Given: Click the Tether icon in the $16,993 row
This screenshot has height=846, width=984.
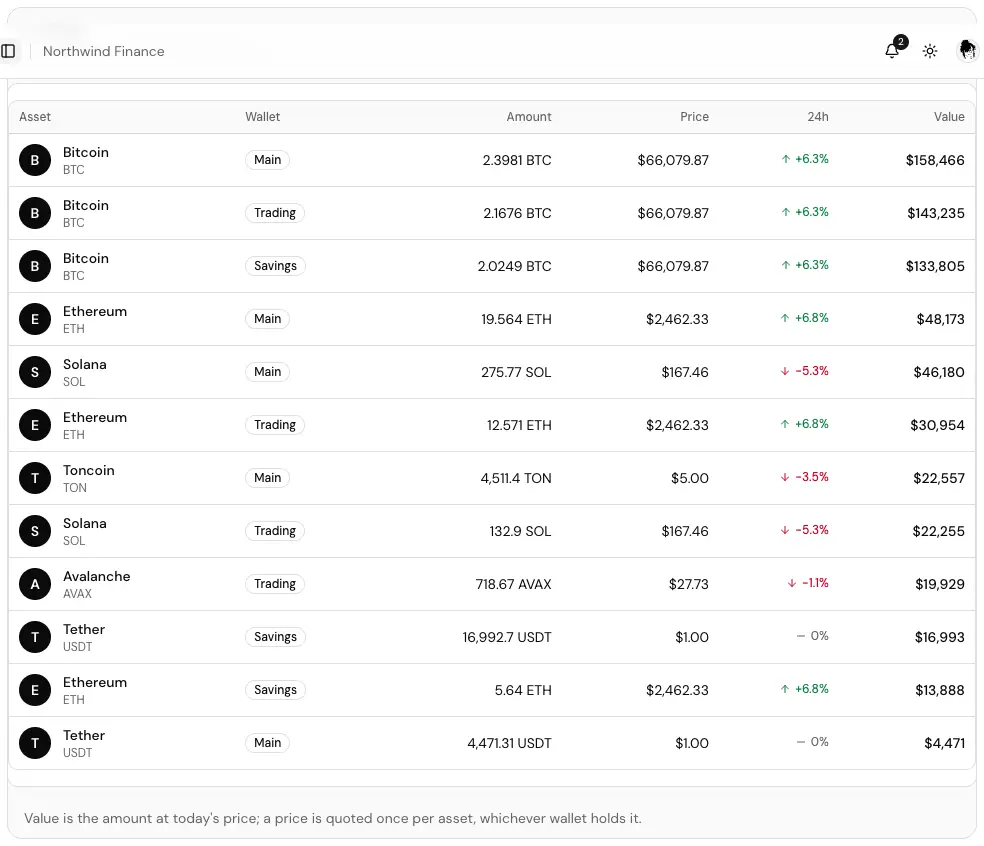Looking at the screenshot, I should (x=35, y=638).
